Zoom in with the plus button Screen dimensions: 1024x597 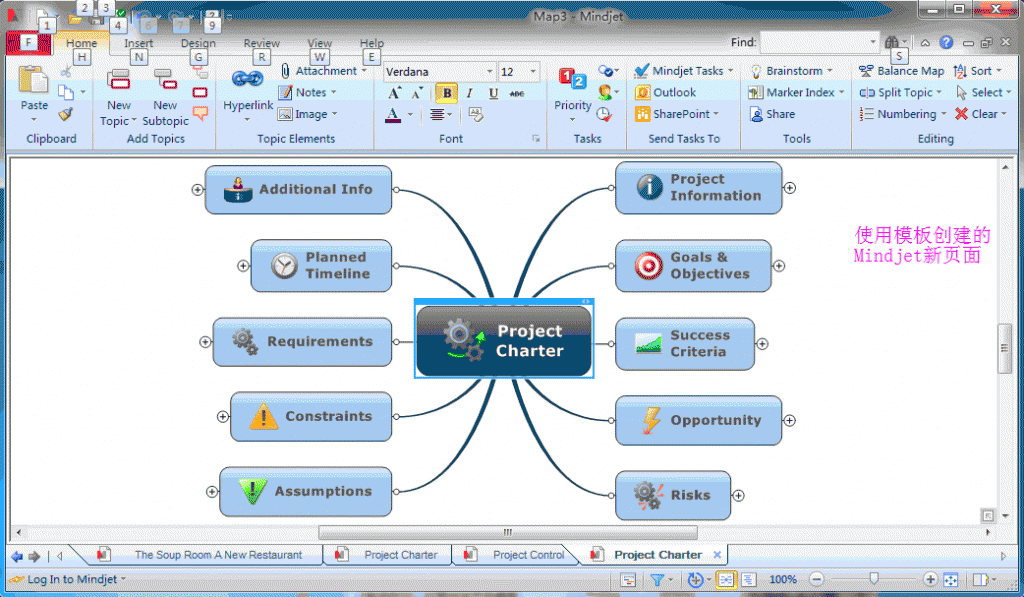pyautogui.click(x=931, y=579)
